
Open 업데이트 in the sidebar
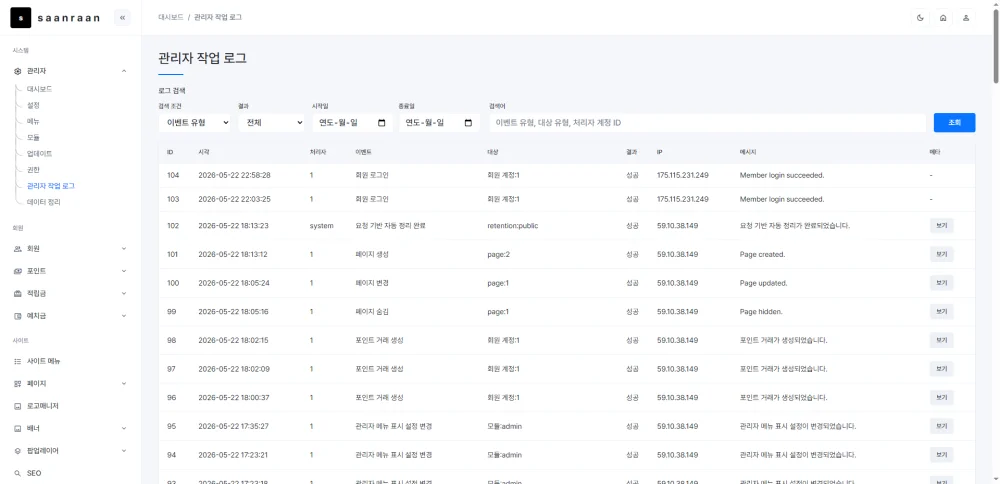point(40,154)
